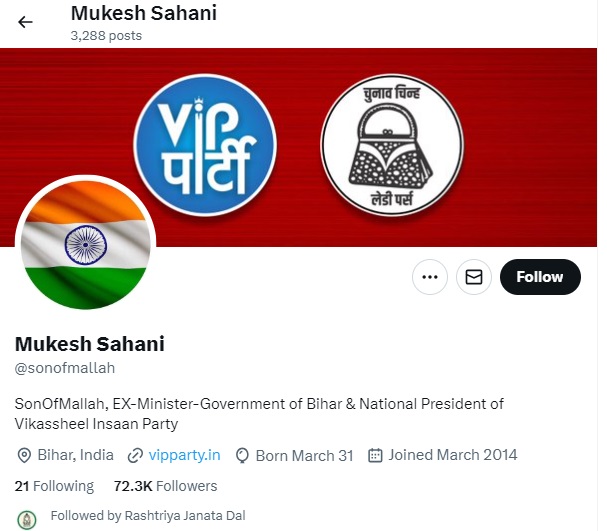Follow Mukesh Sahani

pyautogui.click(x=540, y=277)
